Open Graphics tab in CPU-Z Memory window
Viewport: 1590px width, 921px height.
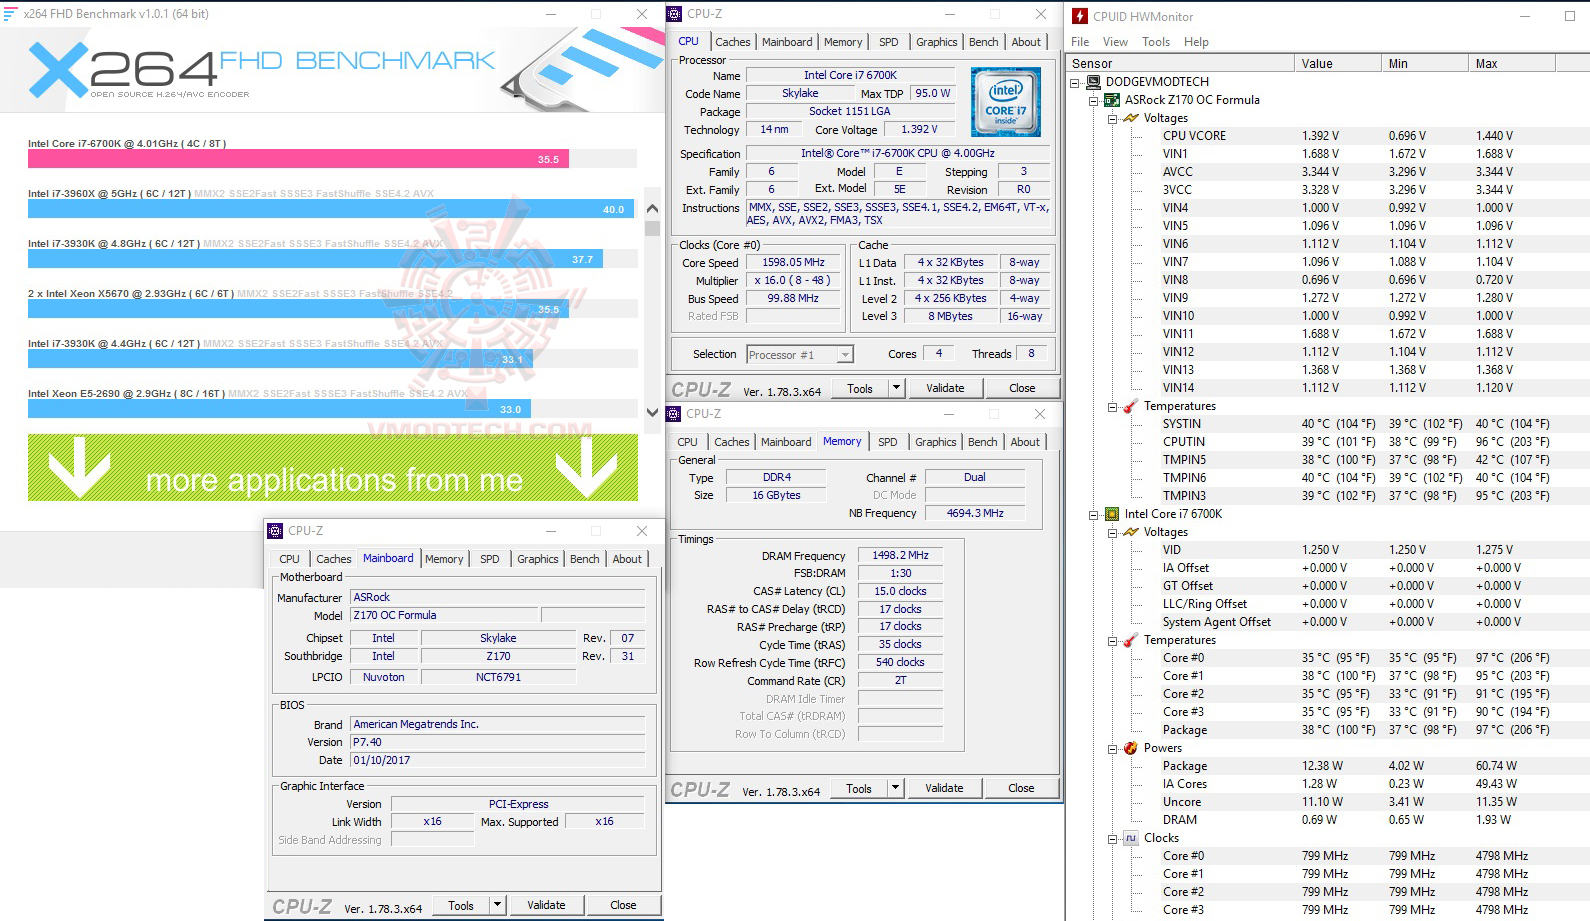pos(936,442)
